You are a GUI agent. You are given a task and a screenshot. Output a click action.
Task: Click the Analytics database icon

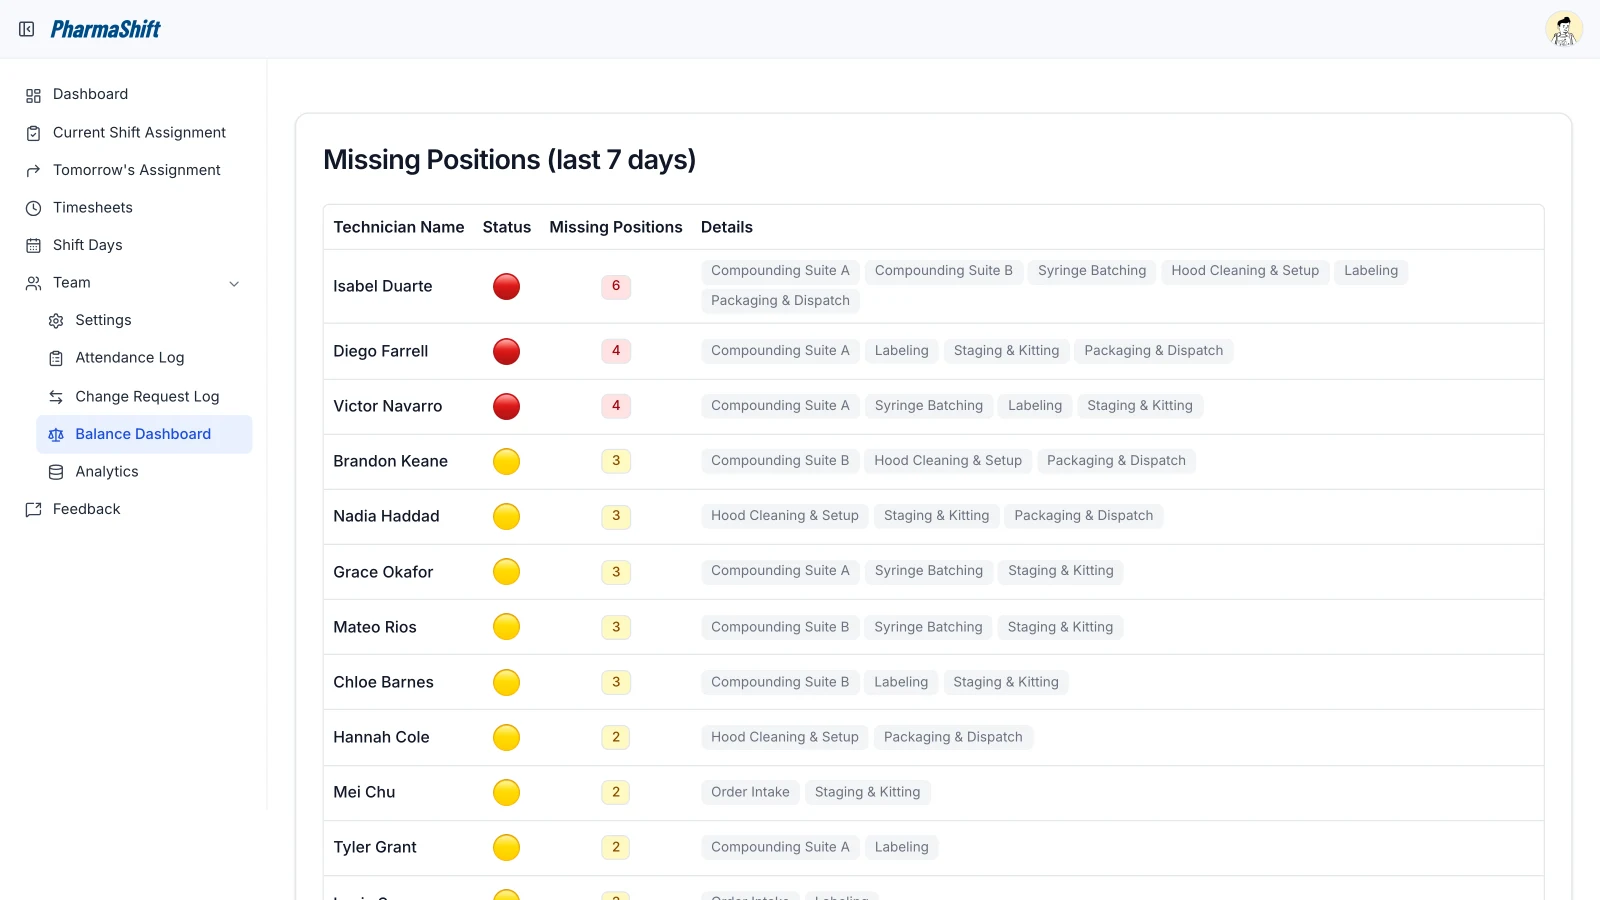56,472
